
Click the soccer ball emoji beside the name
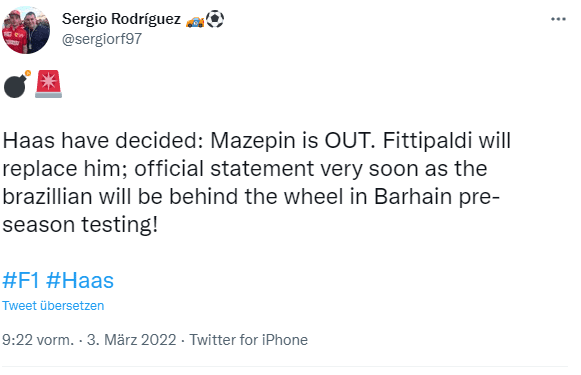pyautogui.click(x=215, y=19)
